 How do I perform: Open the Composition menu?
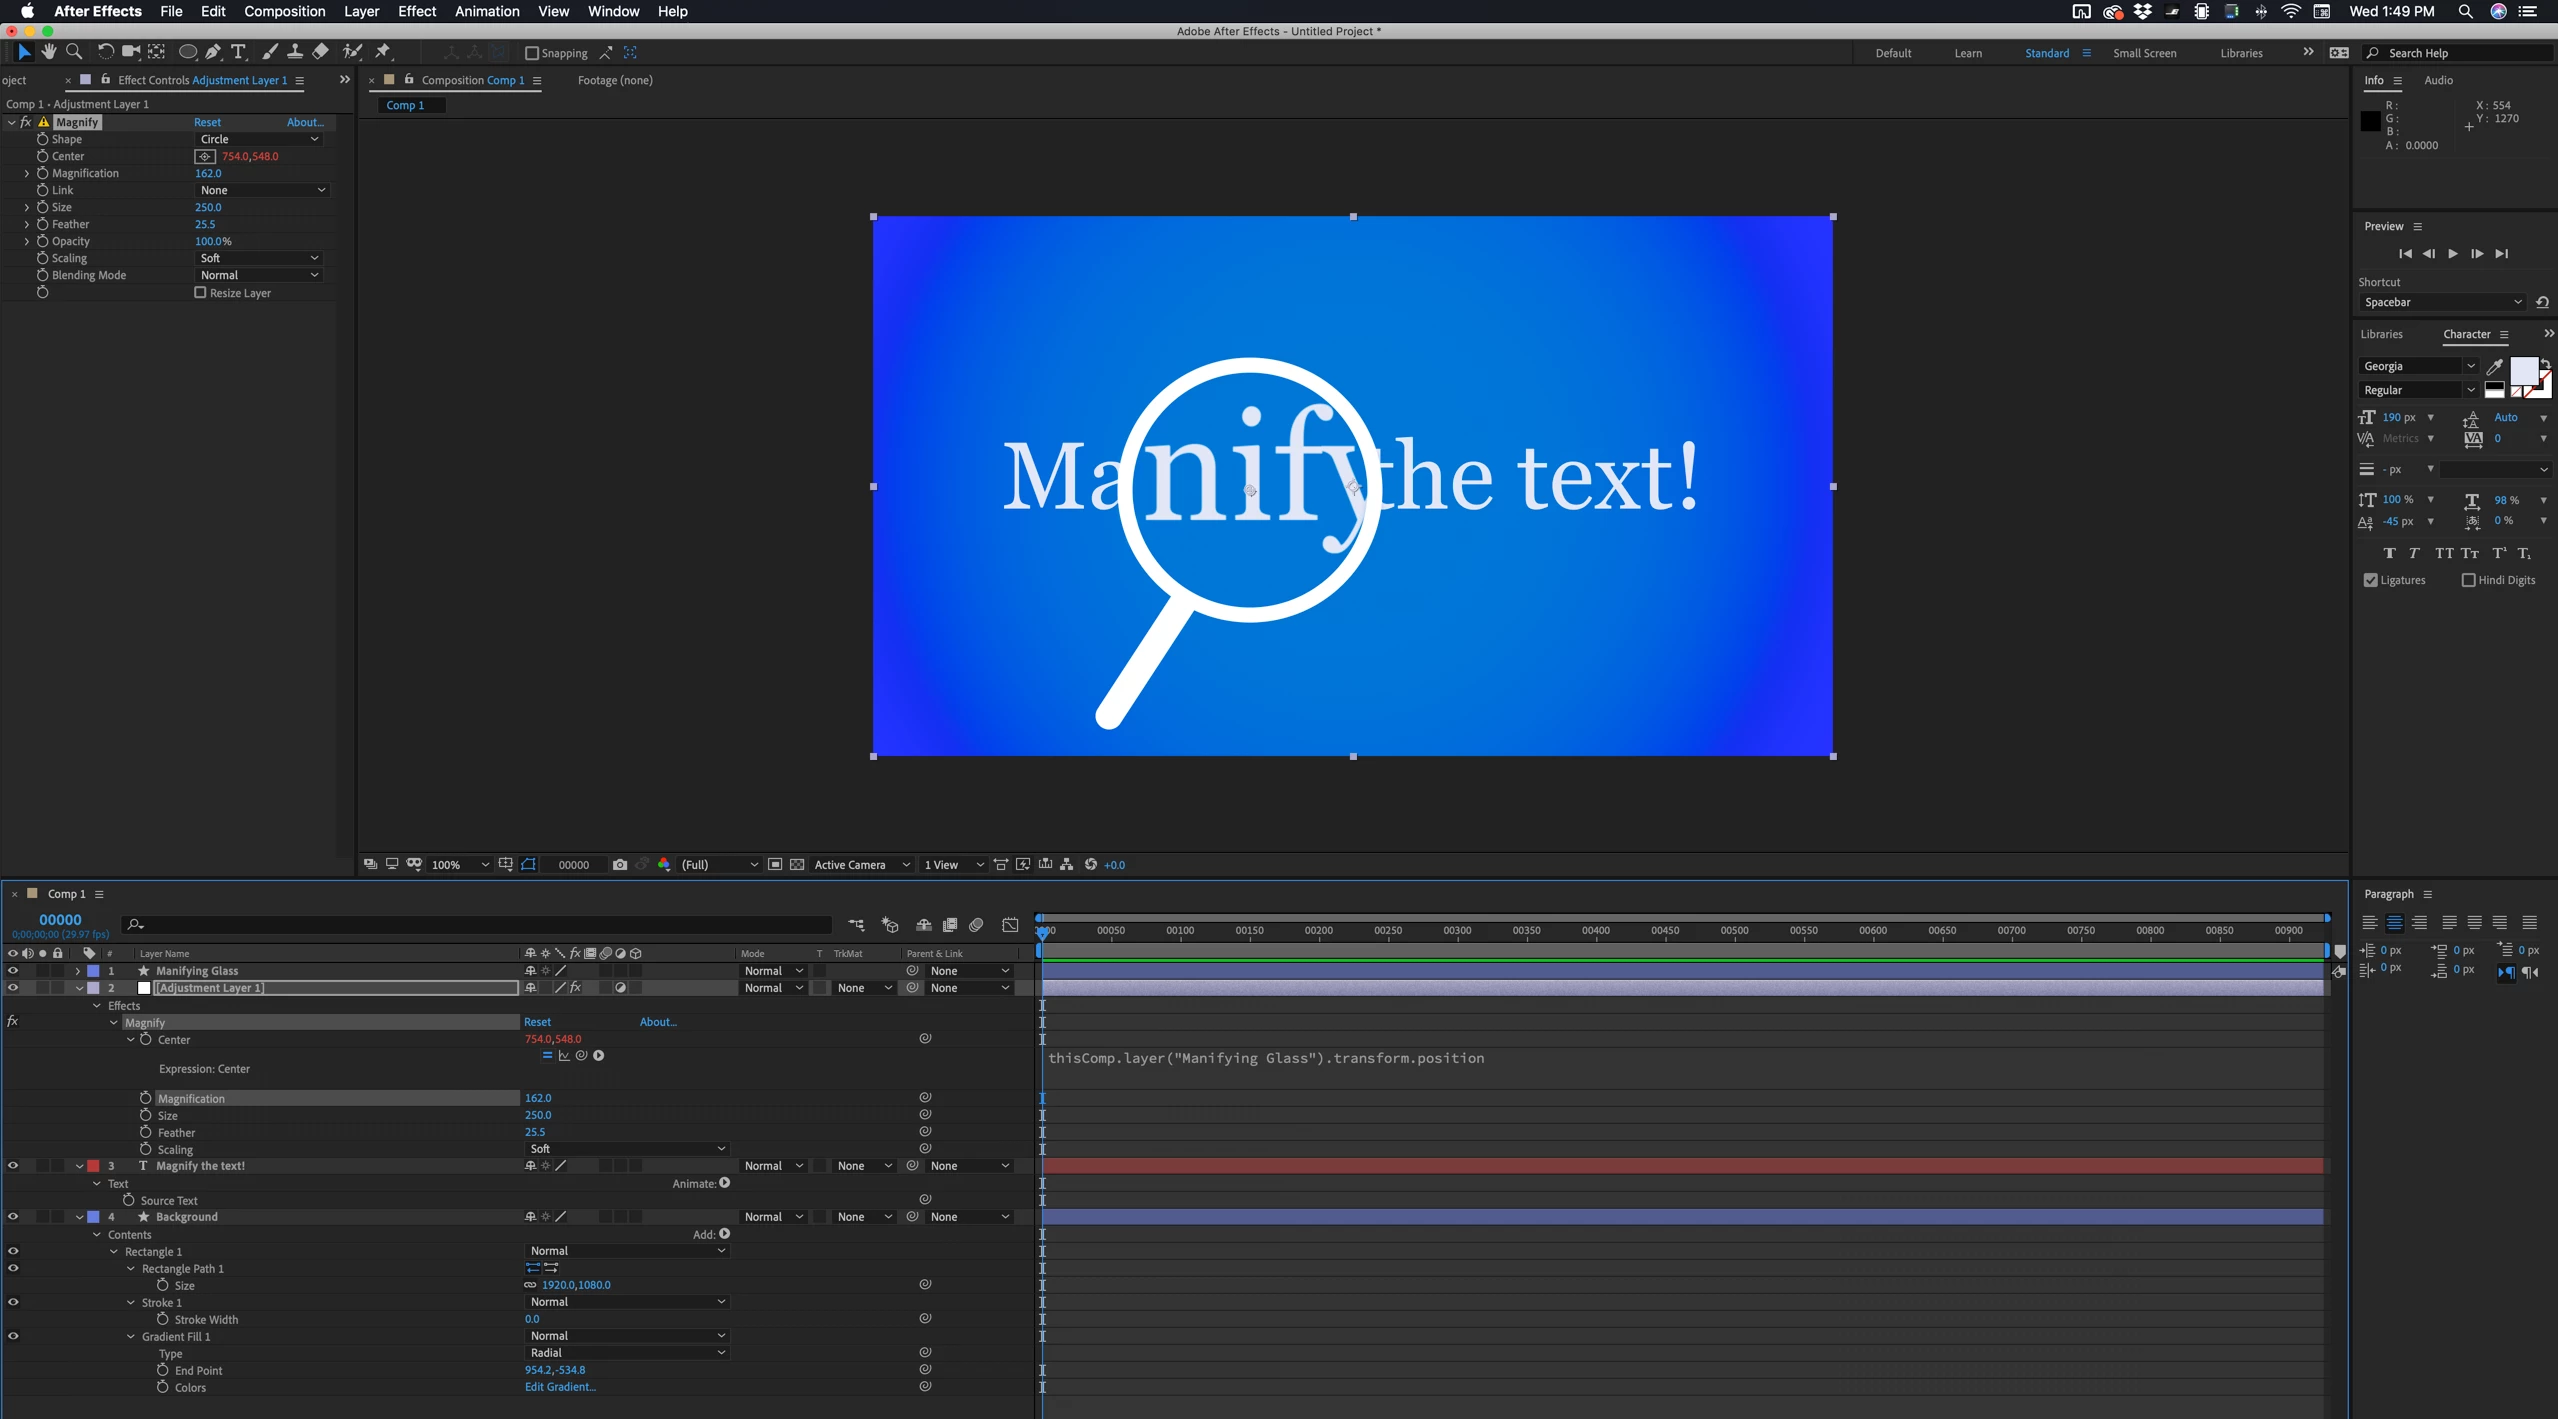pos(284,11)
